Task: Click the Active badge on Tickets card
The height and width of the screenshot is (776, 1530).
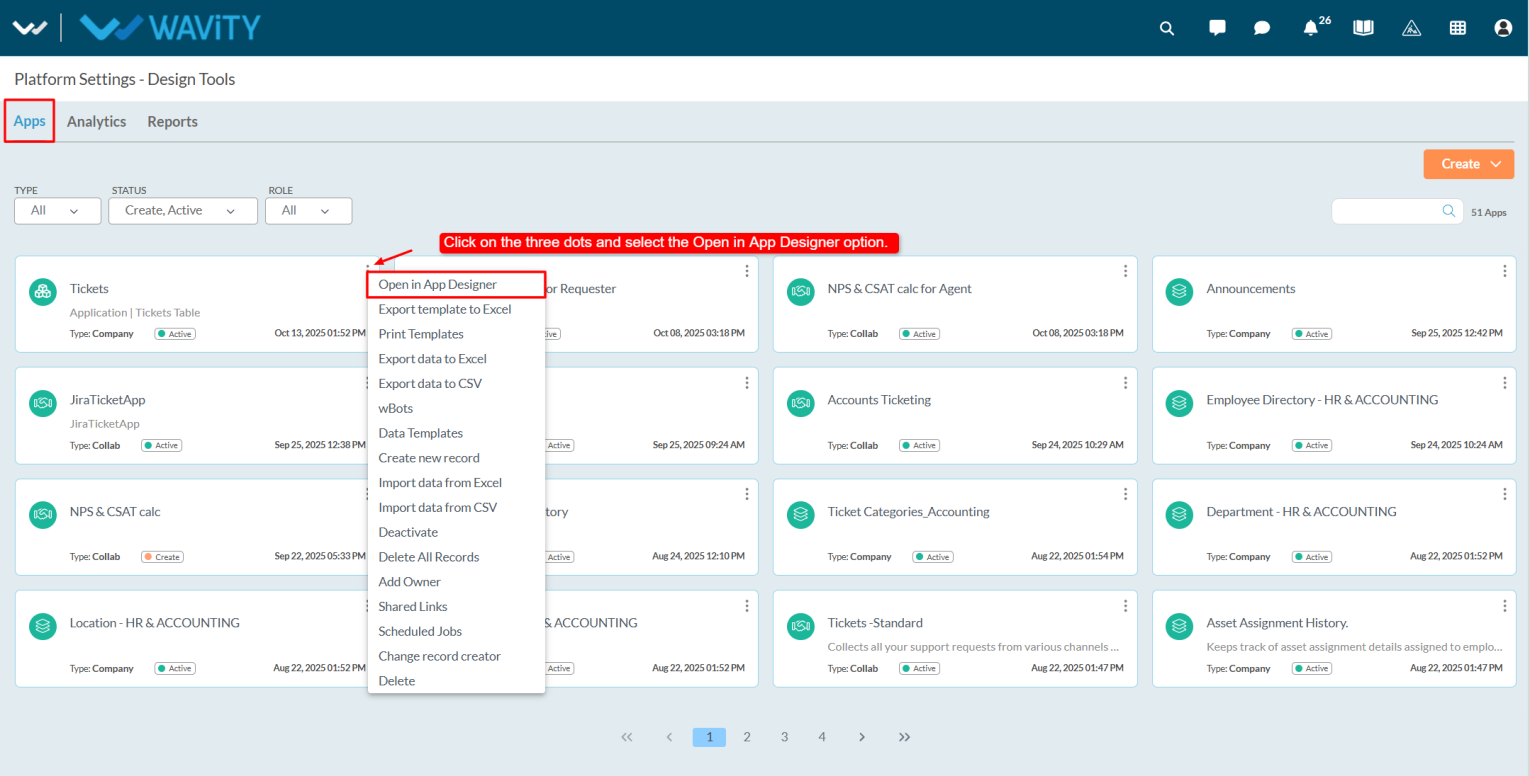Action: point(175,334)
